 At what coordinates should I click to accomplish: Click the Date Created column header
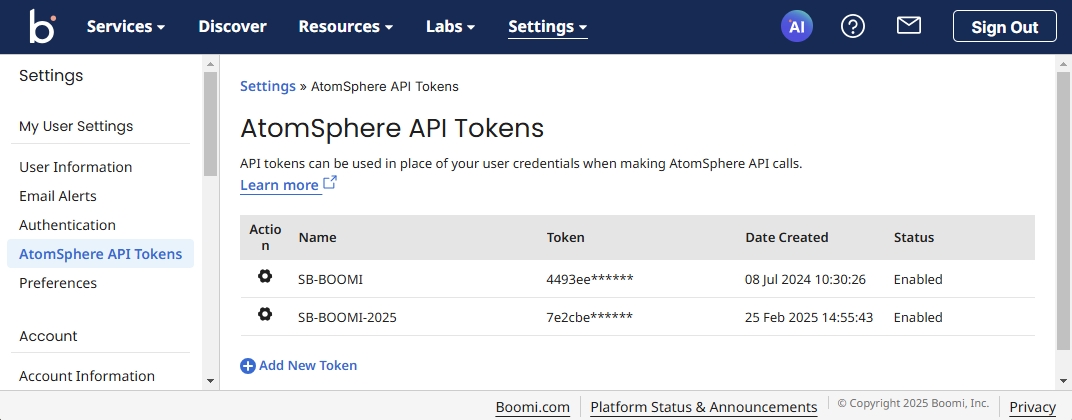786,237
